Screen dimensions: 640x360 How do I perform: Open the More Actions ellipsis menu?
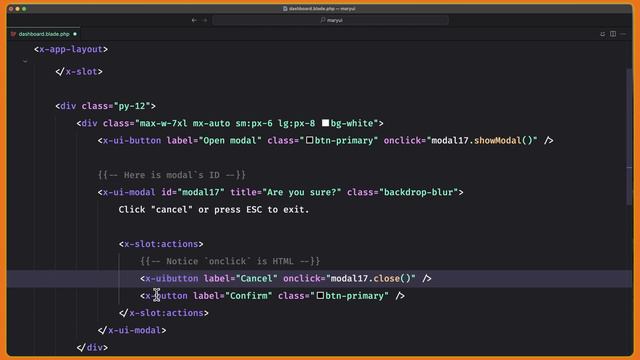coord(623,34)
